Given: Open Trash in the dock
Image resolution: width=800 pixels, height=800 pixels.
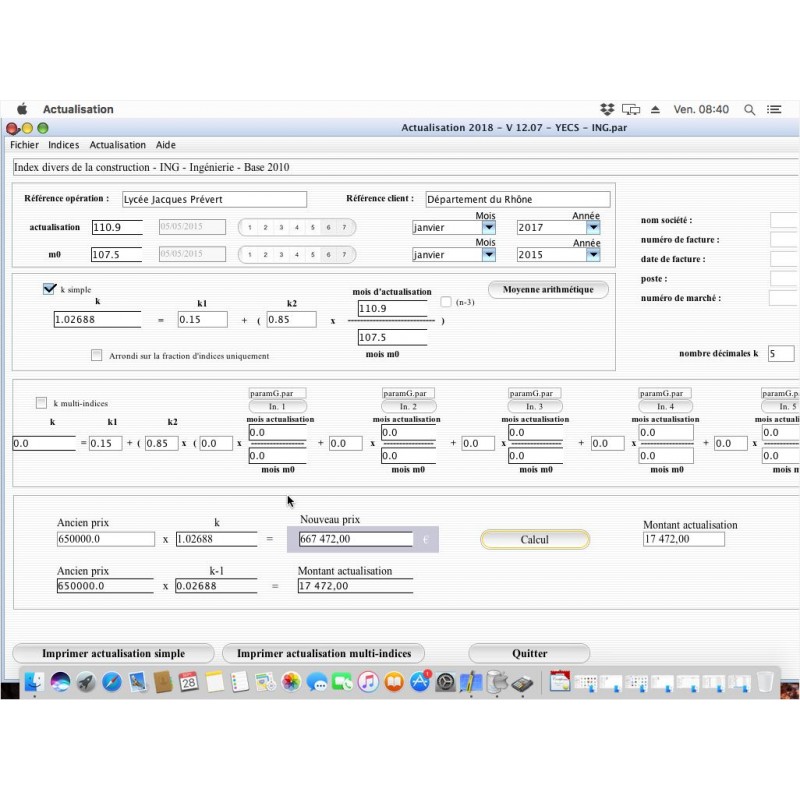Looking at the screenshot, I should (765, 682).
